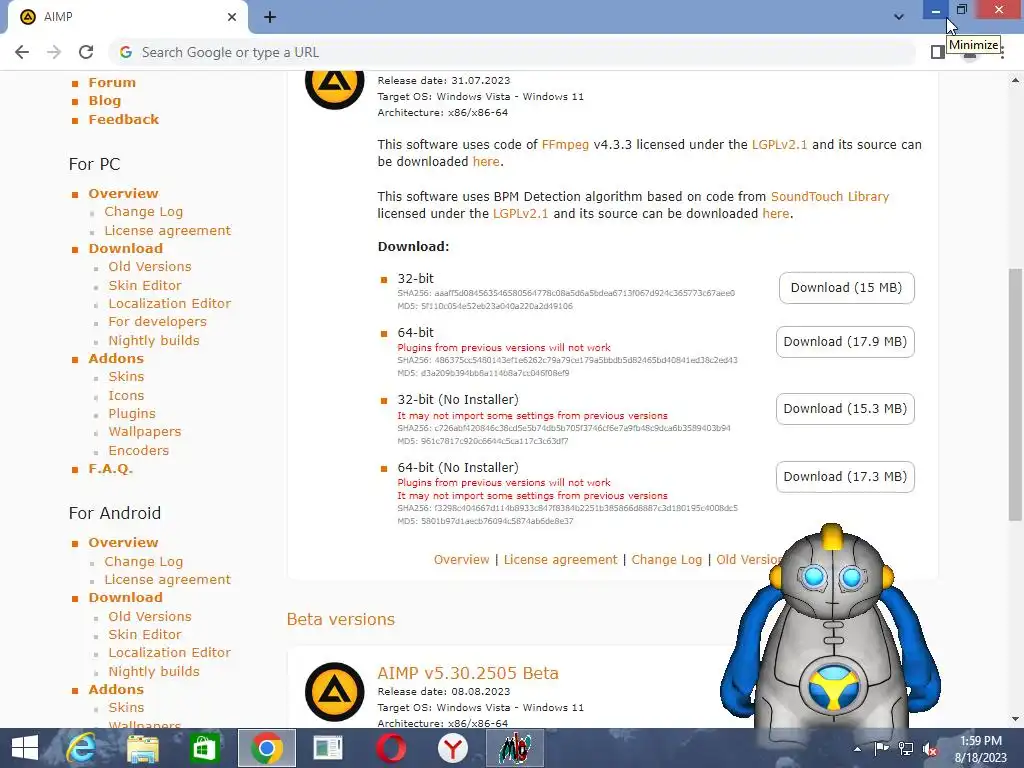Open the footer Change Log link
This screenshot has width=1024, height=768.
point(667,560)
